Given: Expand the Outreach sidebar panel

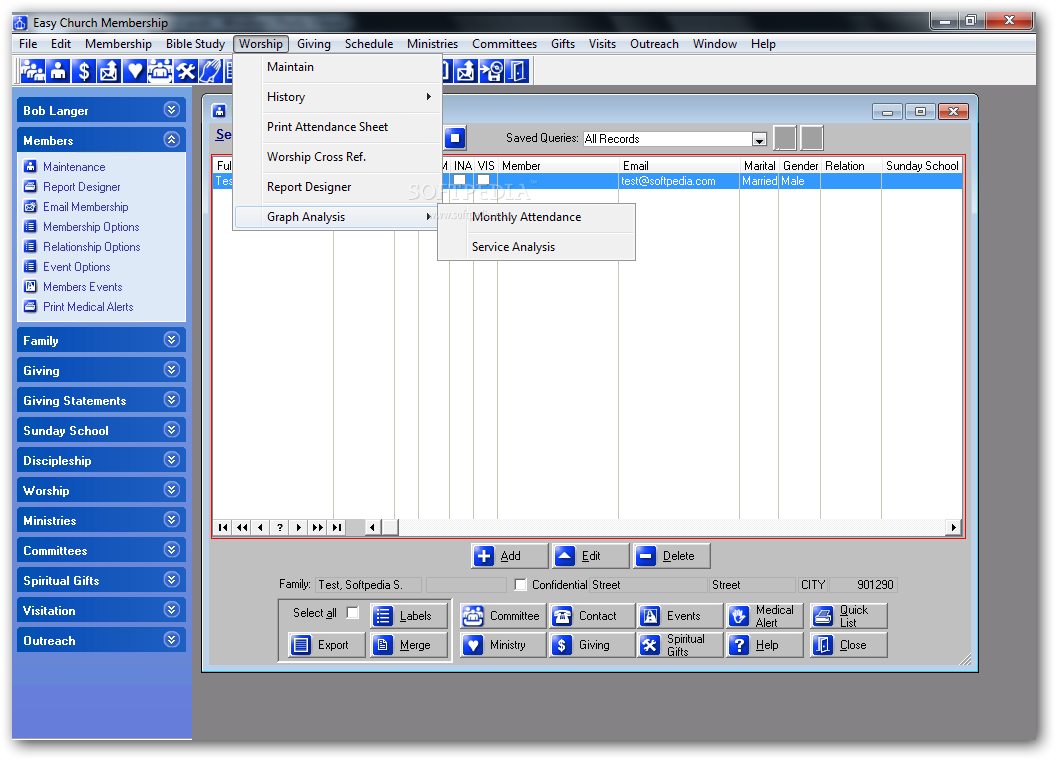Looking at the screenshot, I should (172, 639).
